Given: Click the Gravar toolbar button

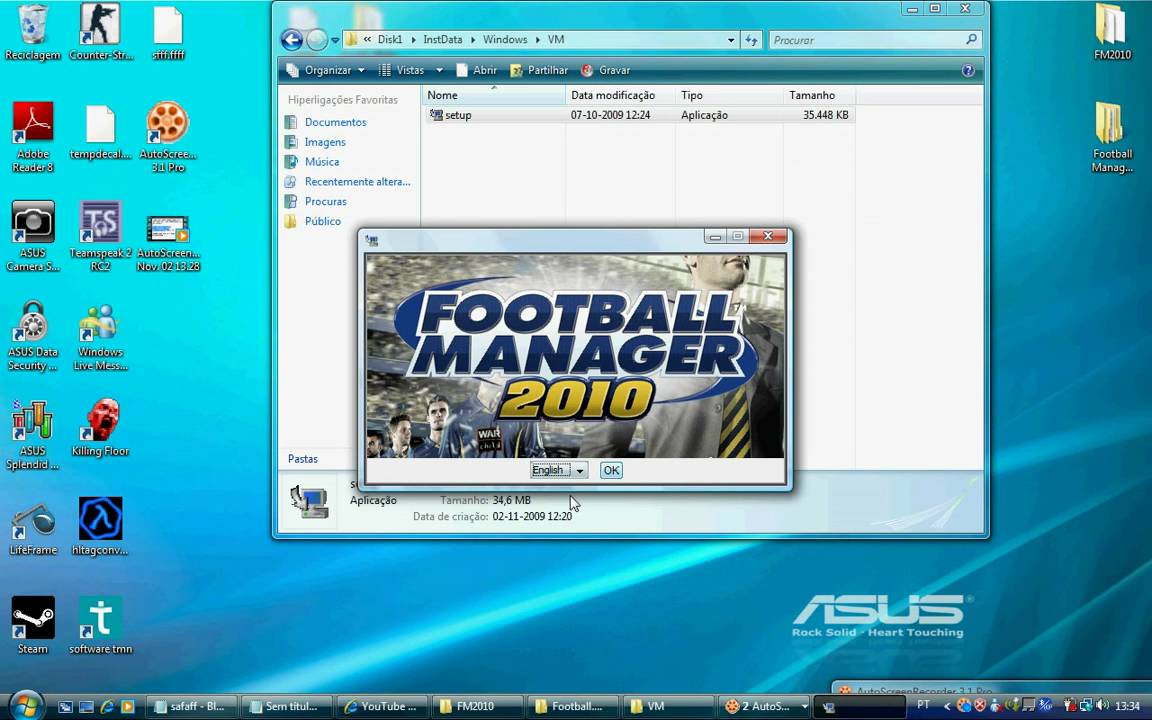Looking at the screenshot, I should [606, 71].
